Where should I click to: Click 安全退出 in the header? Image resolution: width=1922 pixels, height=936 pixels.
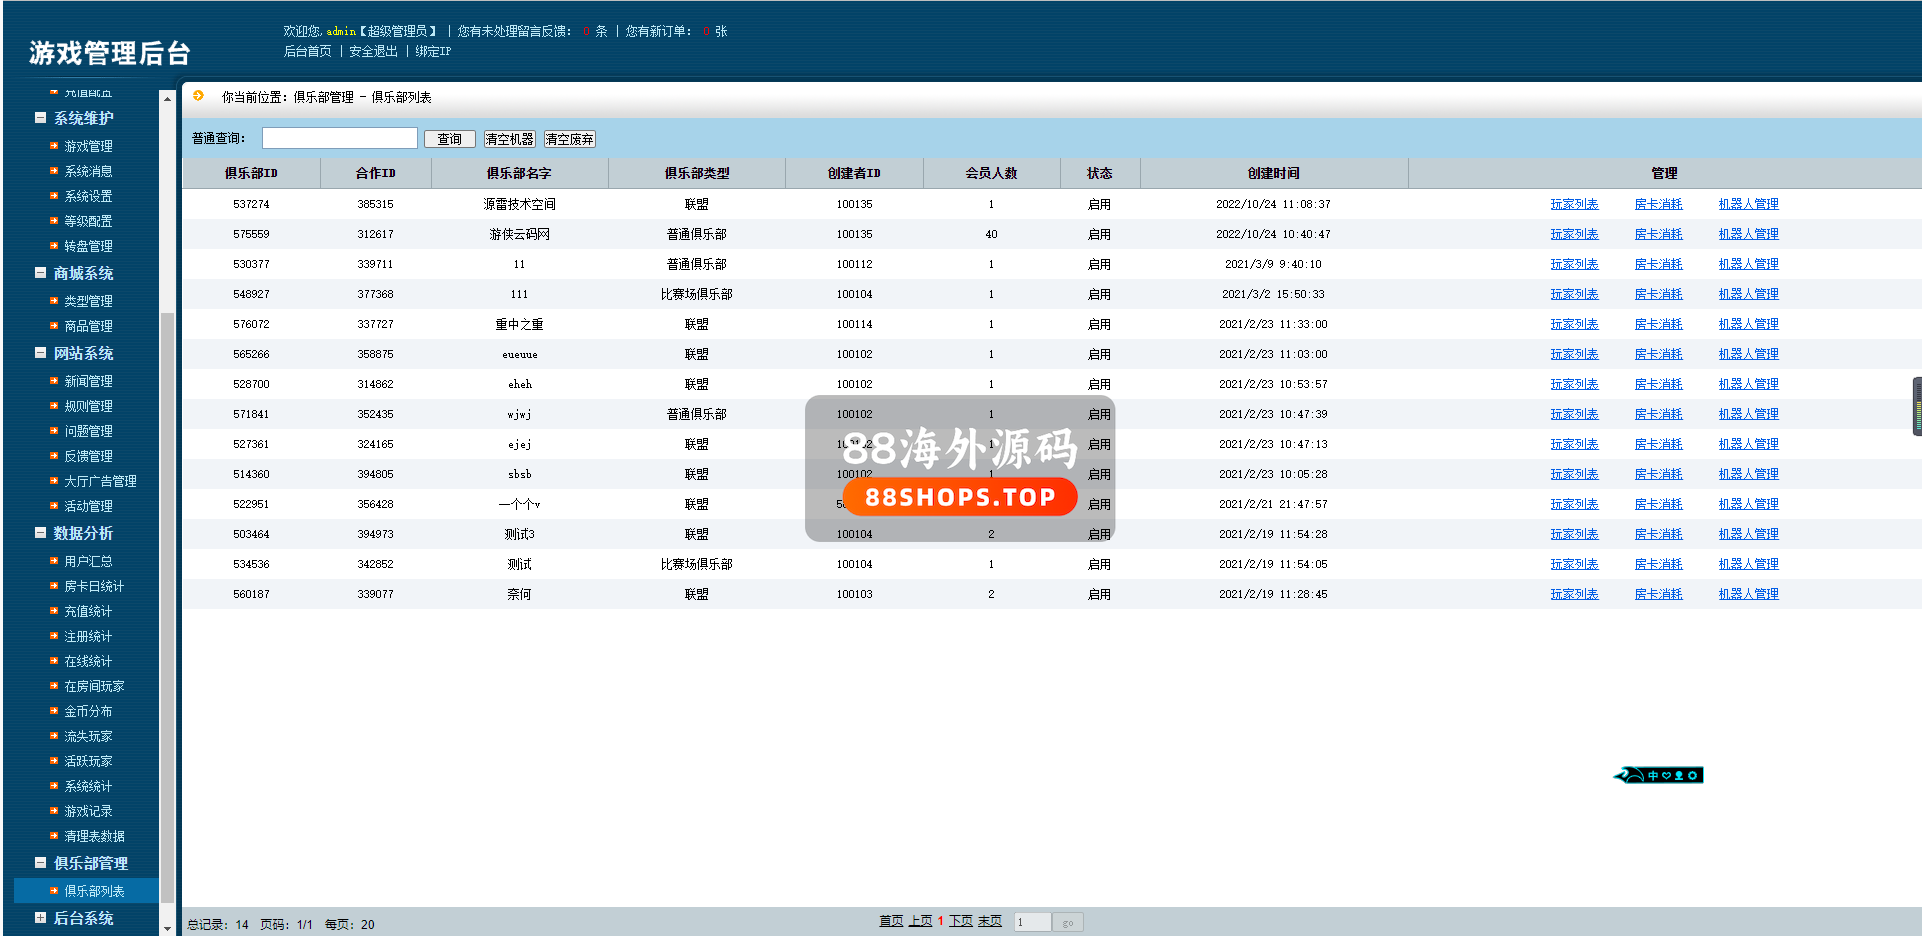point(373,51)
